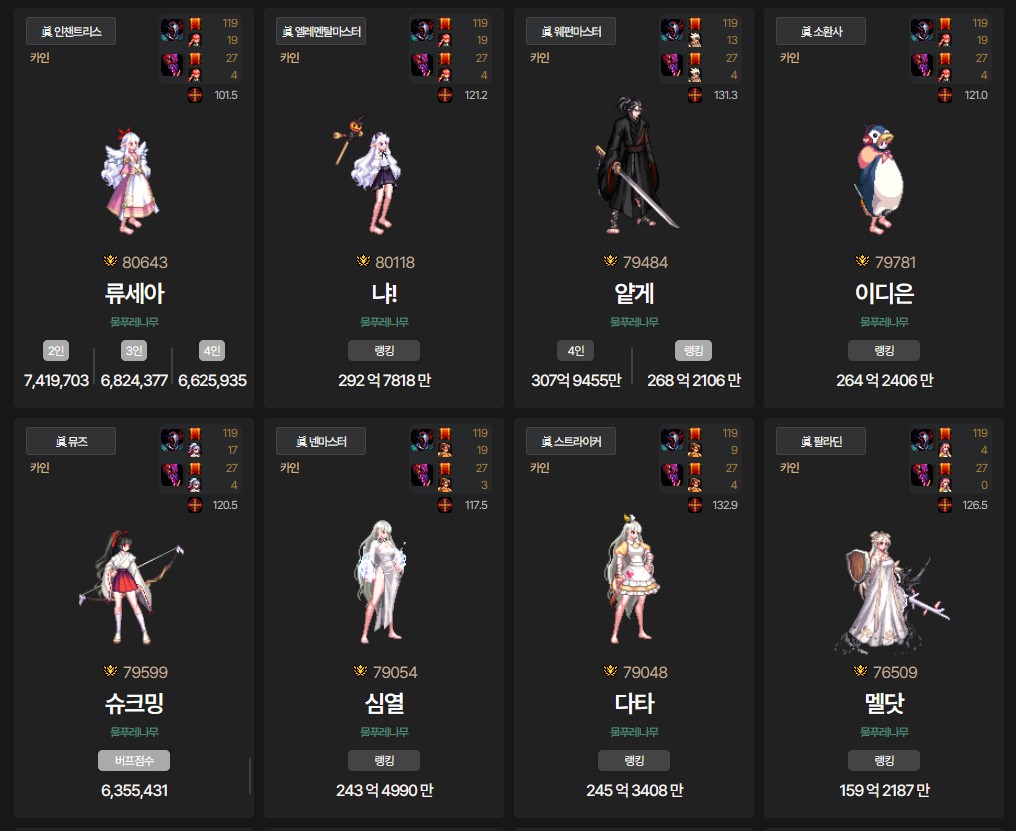The width and height of the screenshot is (1016, 831).
Task: Click the guild name 몽푸레나무 under 멜닷
Action: click(884, 732)
